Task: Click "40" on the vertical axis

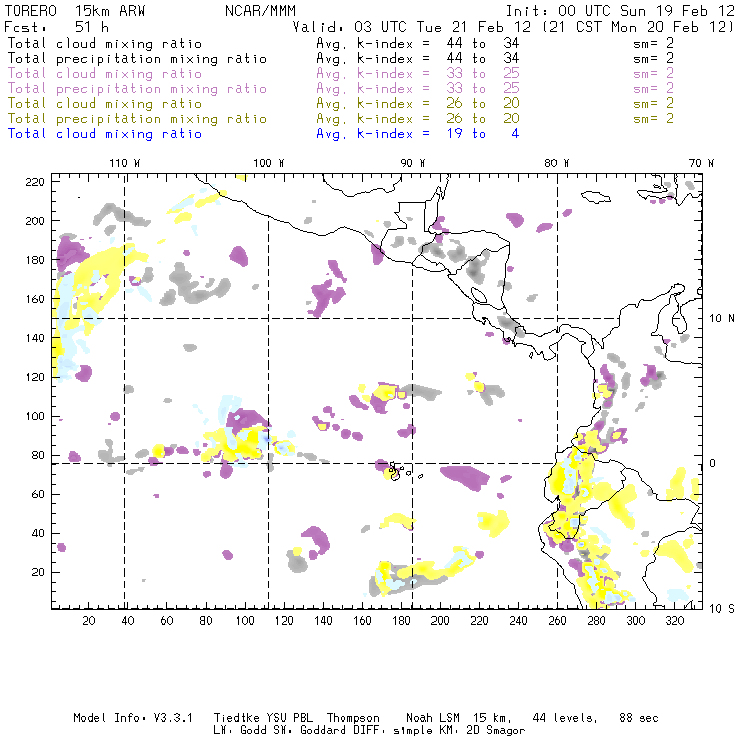Action: [39, 534]
